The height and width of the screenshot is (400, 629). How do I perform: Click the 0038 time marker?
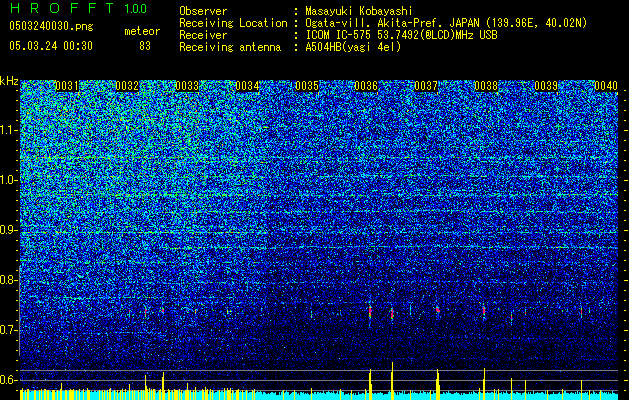point(486,86)
